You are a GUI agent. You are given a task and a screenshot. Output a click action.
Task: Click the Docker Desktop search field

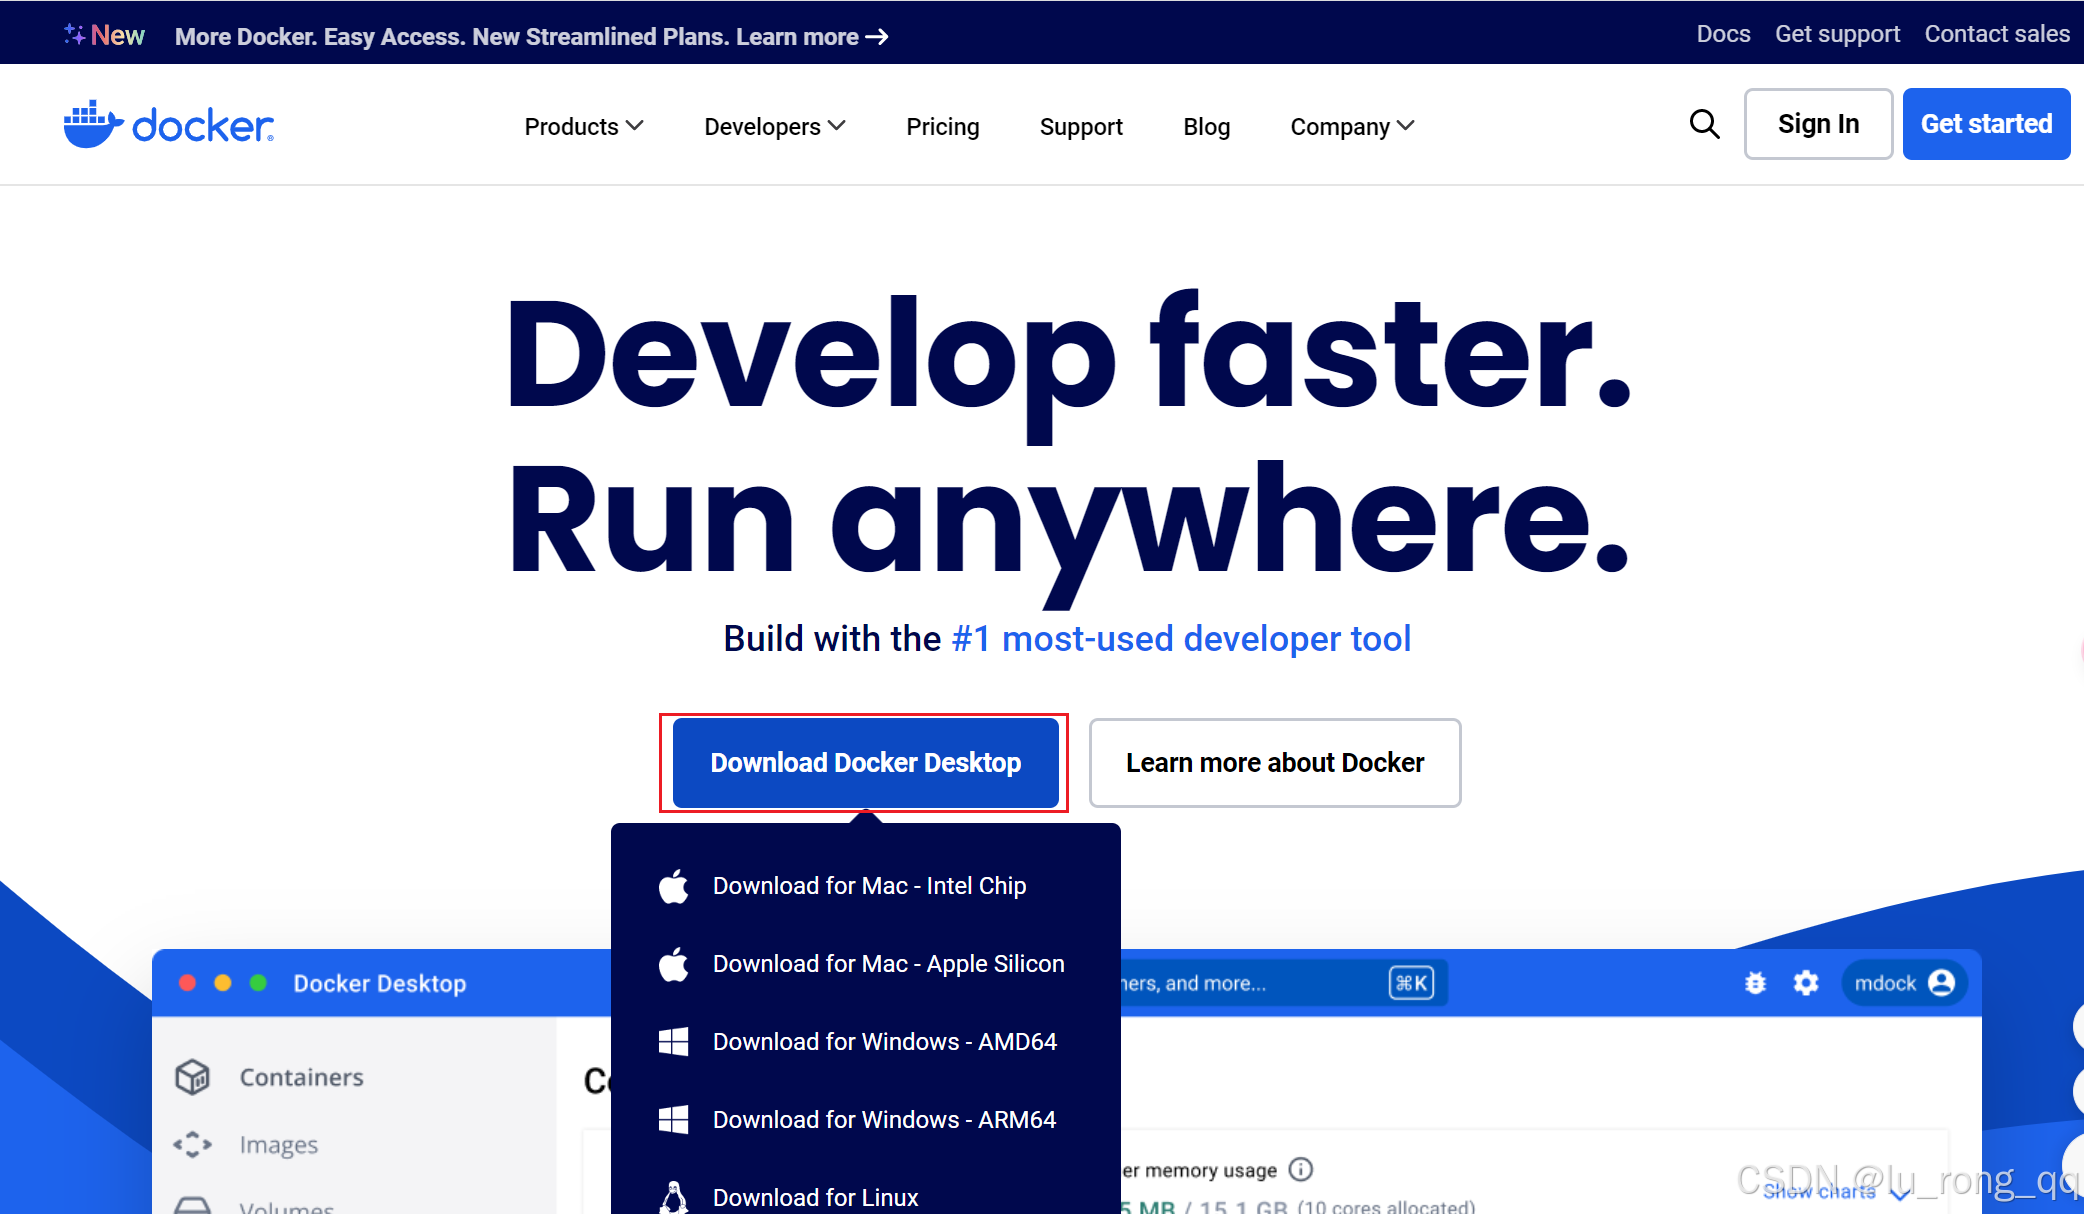coord(1283,983)
